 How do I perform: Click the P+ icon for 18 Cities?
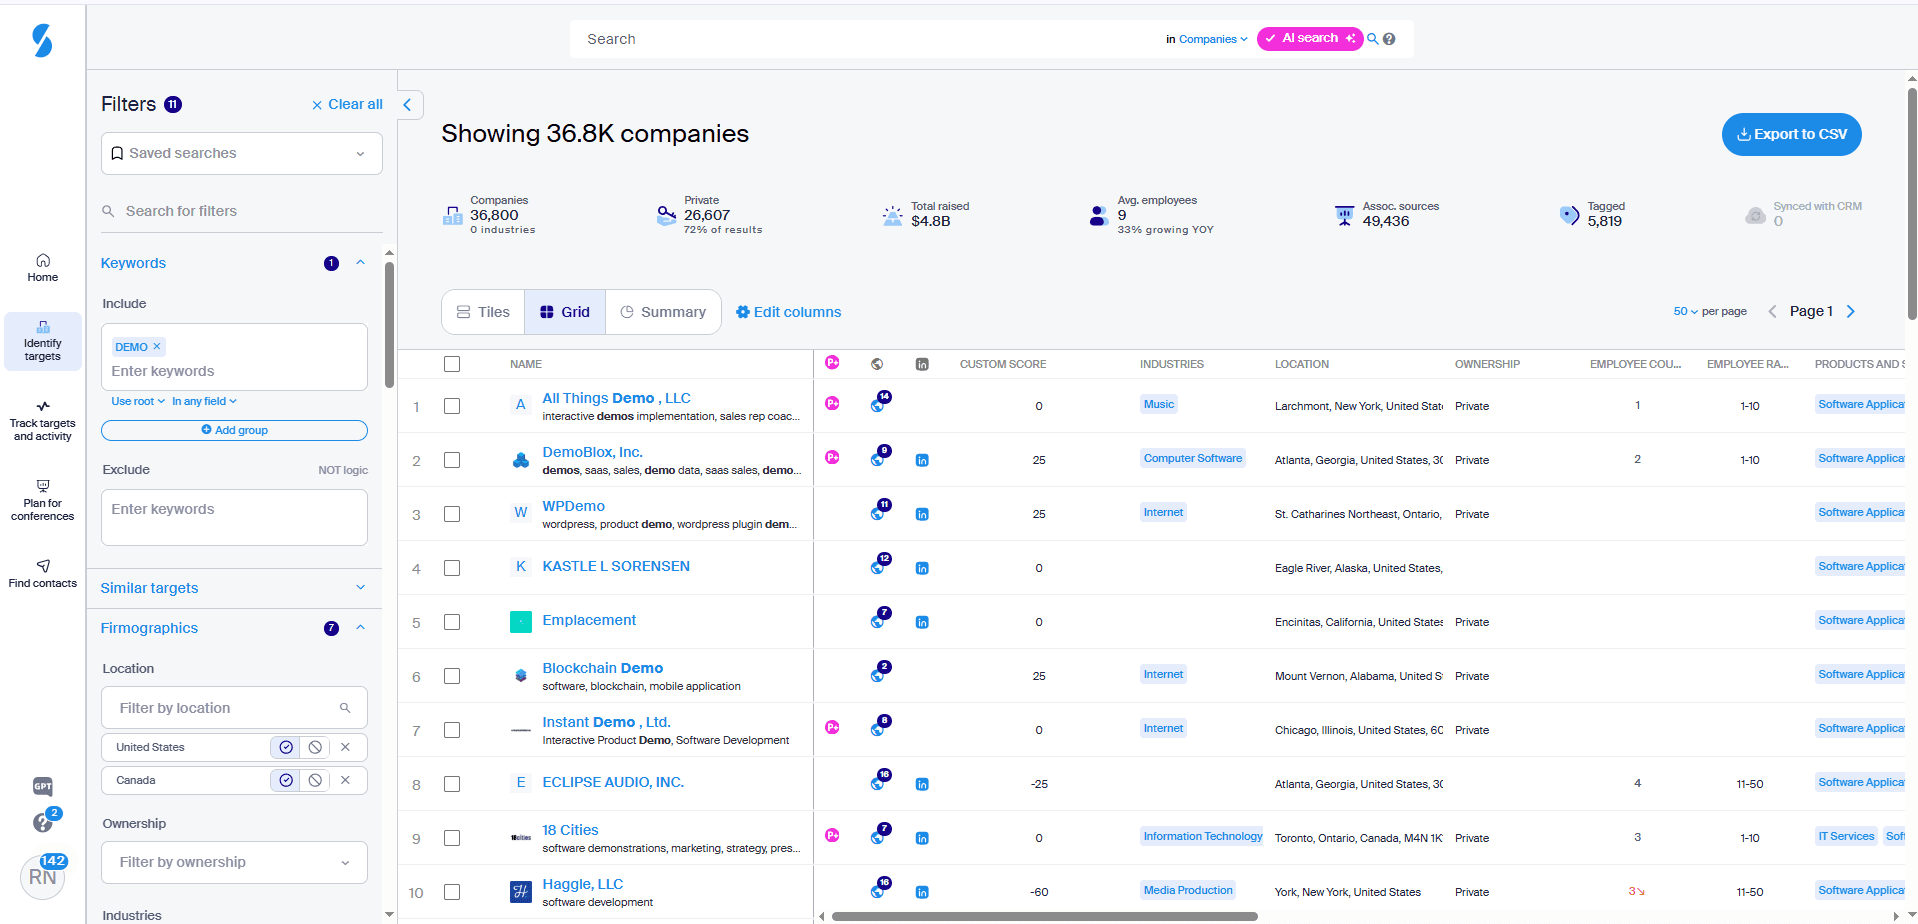(x=832, y=835)
